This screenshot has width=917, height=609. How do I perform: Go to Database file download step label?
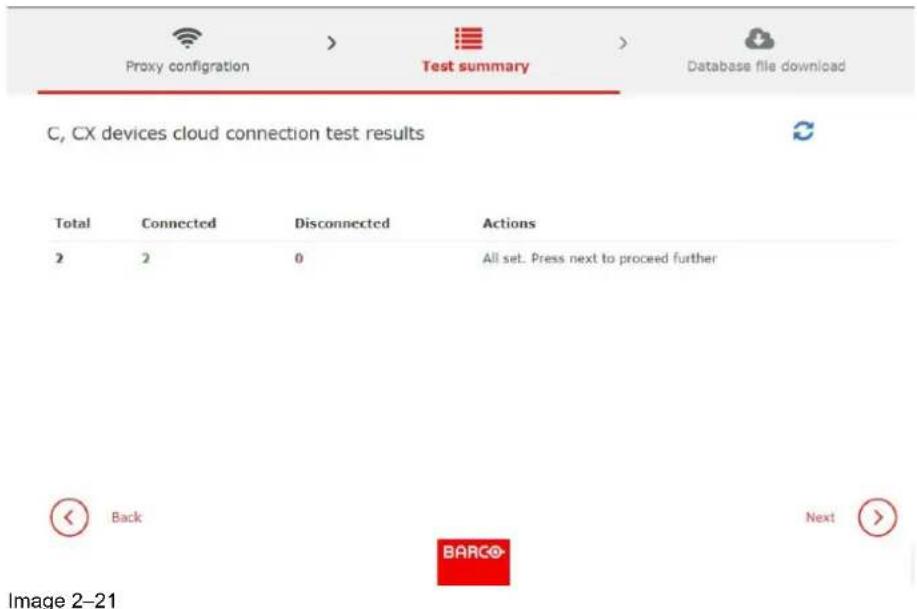pos(766,66)
